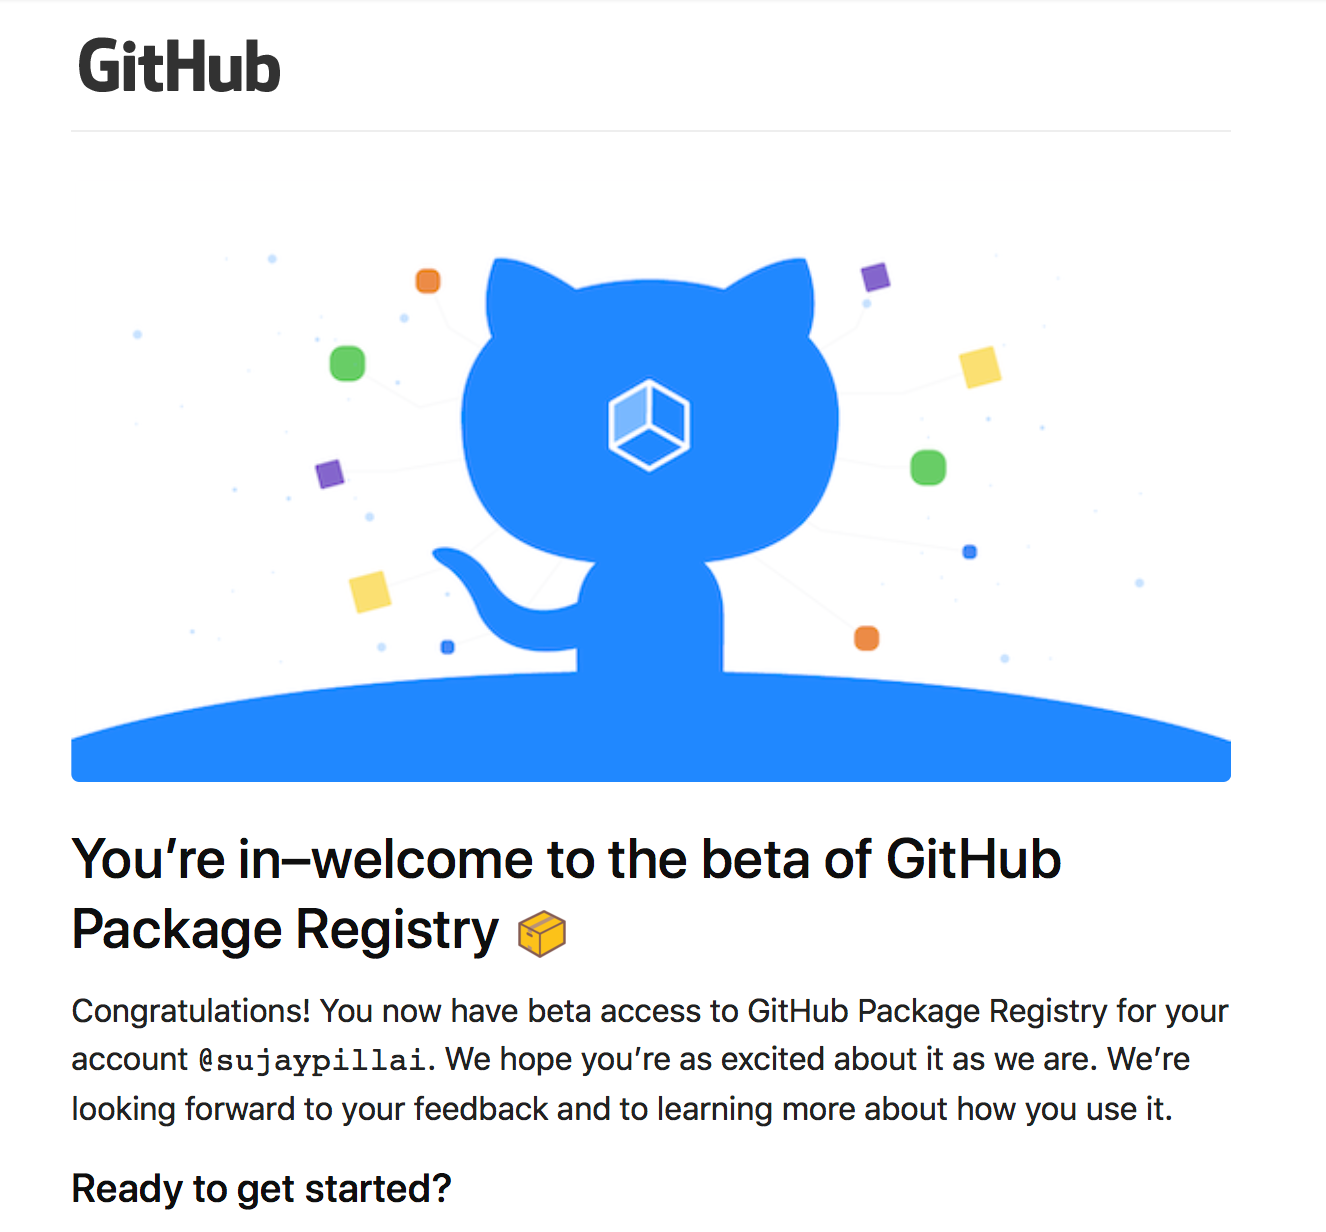Click the purple square near Octocat's right ear
The height and width of the screenshot is (1232, 1326).
point(875,277)
